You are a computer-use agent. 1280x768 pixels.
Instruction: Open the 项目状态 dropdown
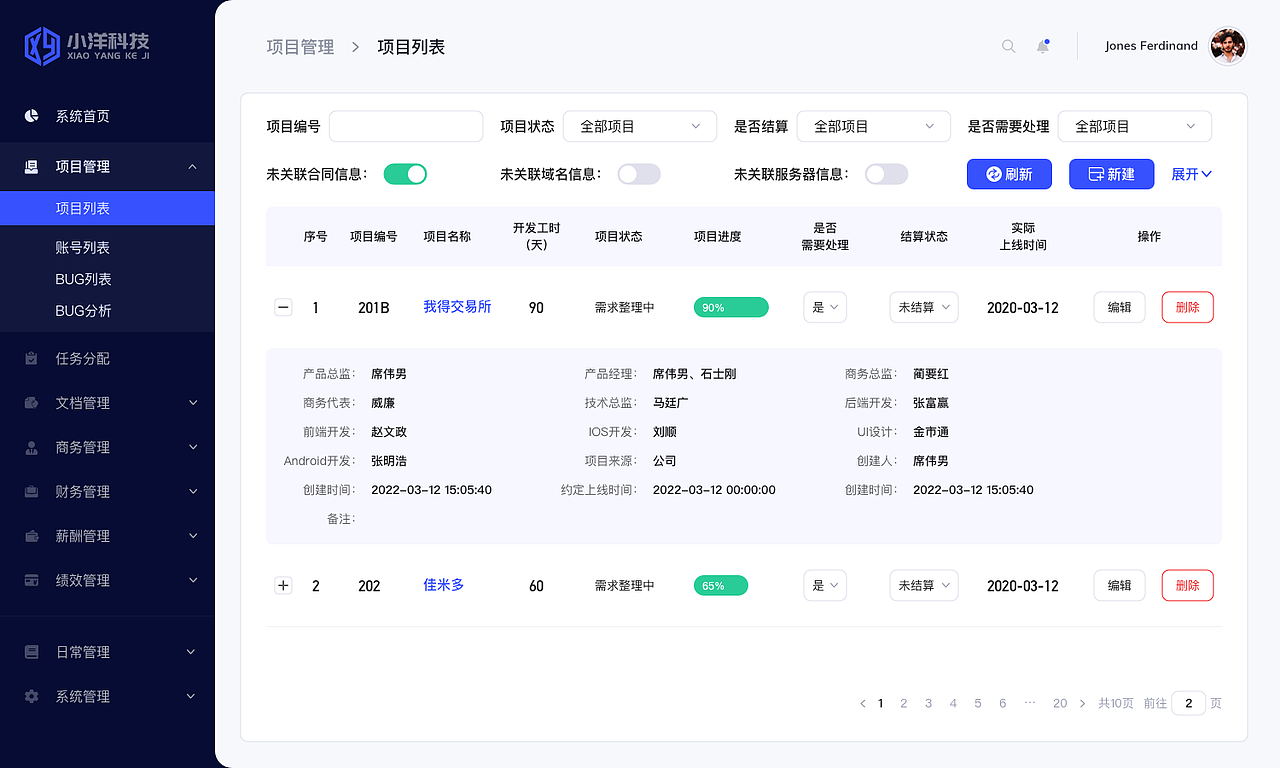(x=639, y=126)
